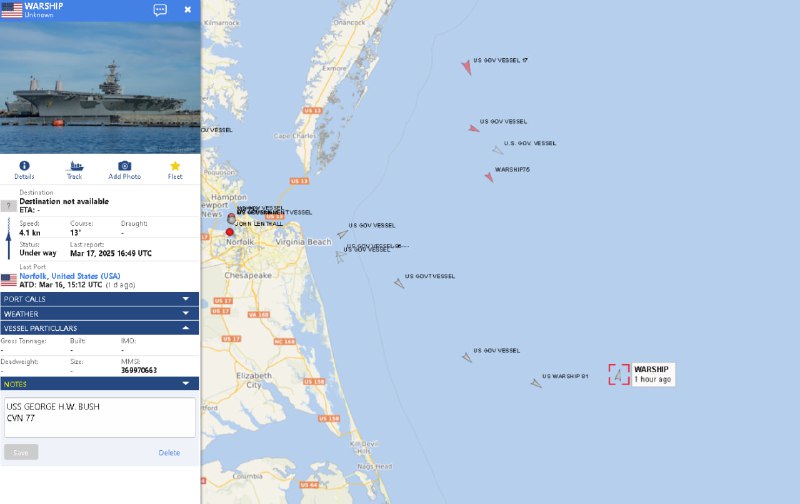Screen dimensions: 800x504
Task: Show the vessel Track icon
Action: click(x=74, y=166)
